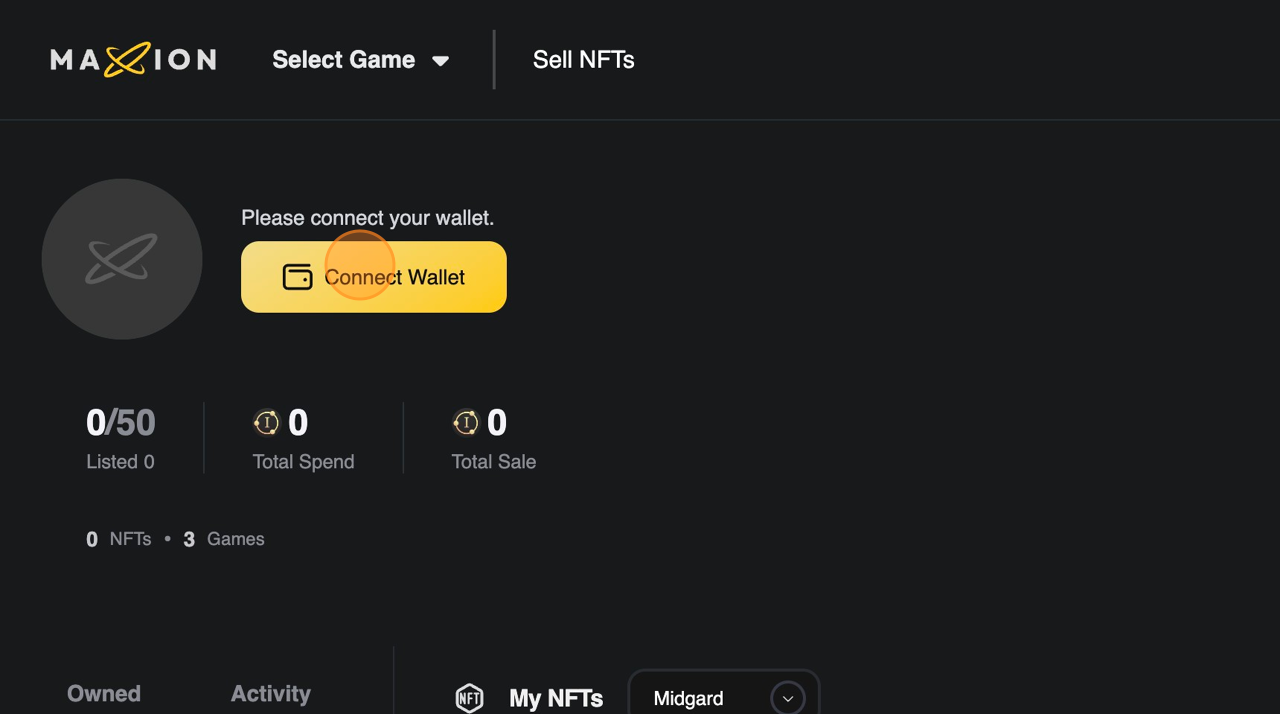Click the Maxion logo
Image resolution: width=1280 pixels, height=714 pixels.
tap(133, 60)
